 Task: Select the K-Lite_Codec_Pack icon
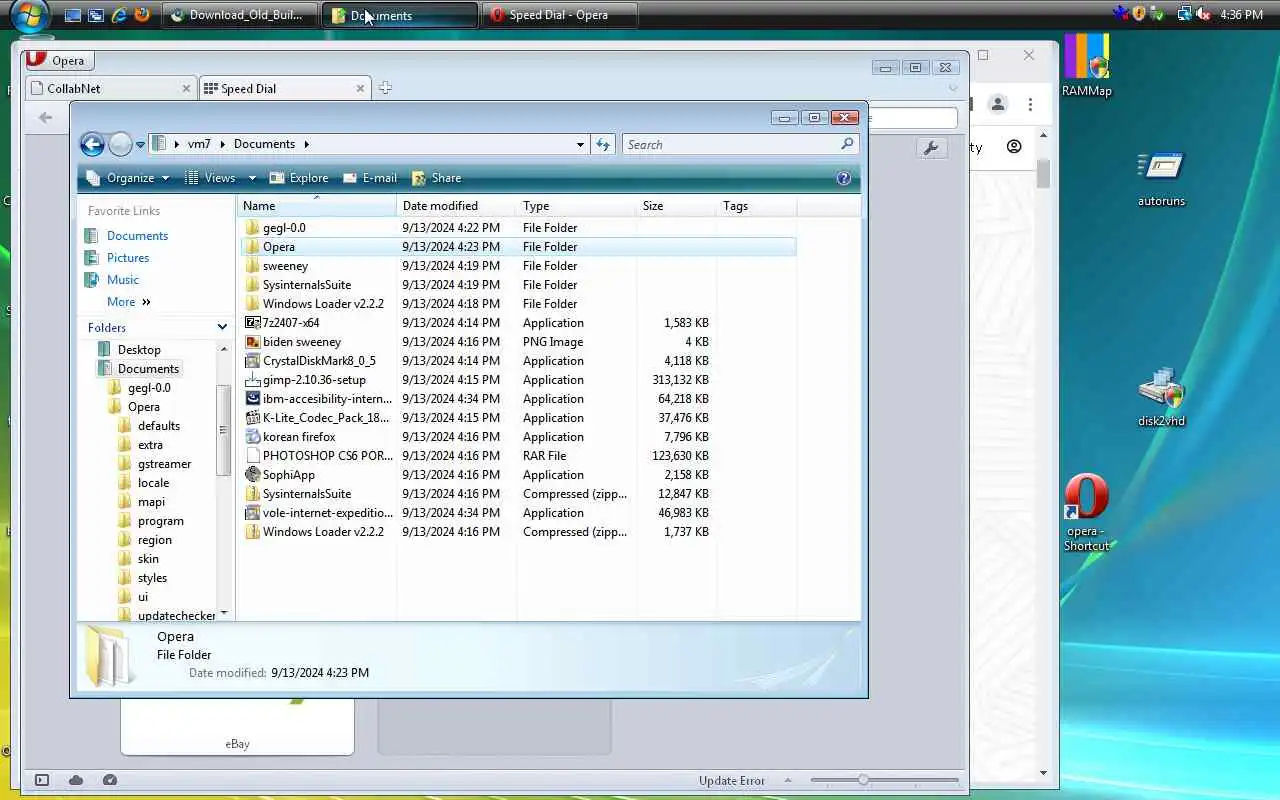pyautogui.click(x=253, y=418)
